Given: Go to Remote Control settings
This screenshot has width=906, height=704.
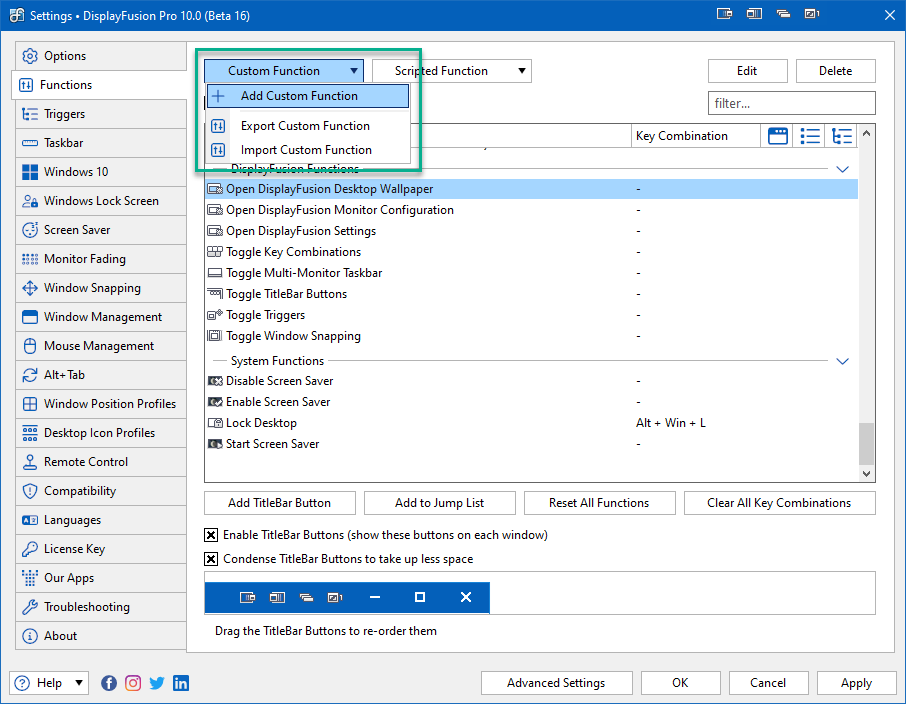Looking at the screenshot, I should click(101, 462).
